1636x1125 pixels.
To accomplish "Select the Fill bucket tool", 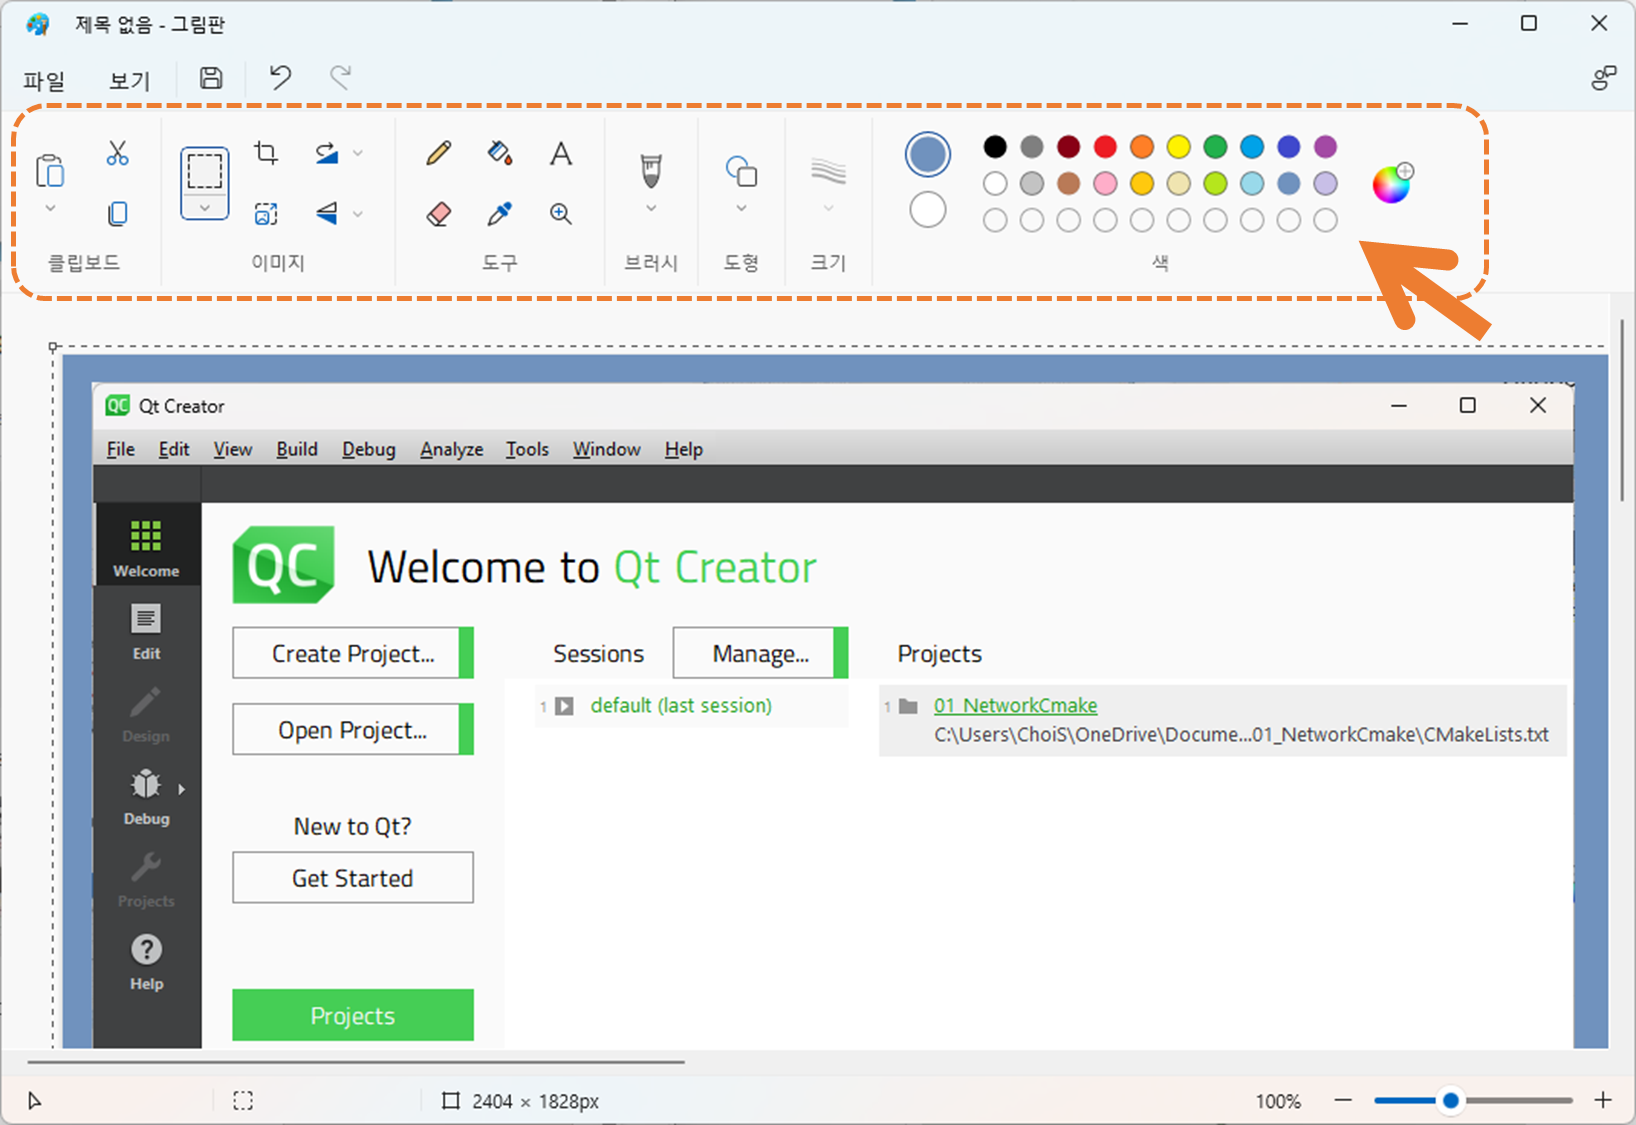I will coord(500,153).
